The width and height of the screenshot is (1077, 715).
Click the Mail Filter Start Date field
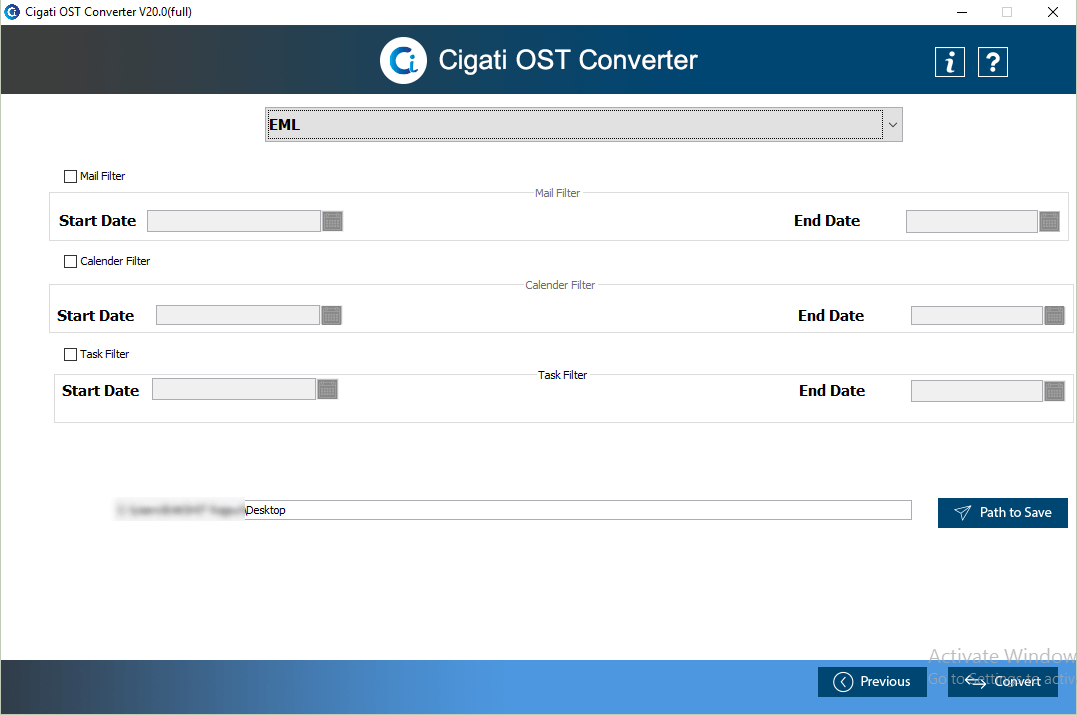[234, 221]
